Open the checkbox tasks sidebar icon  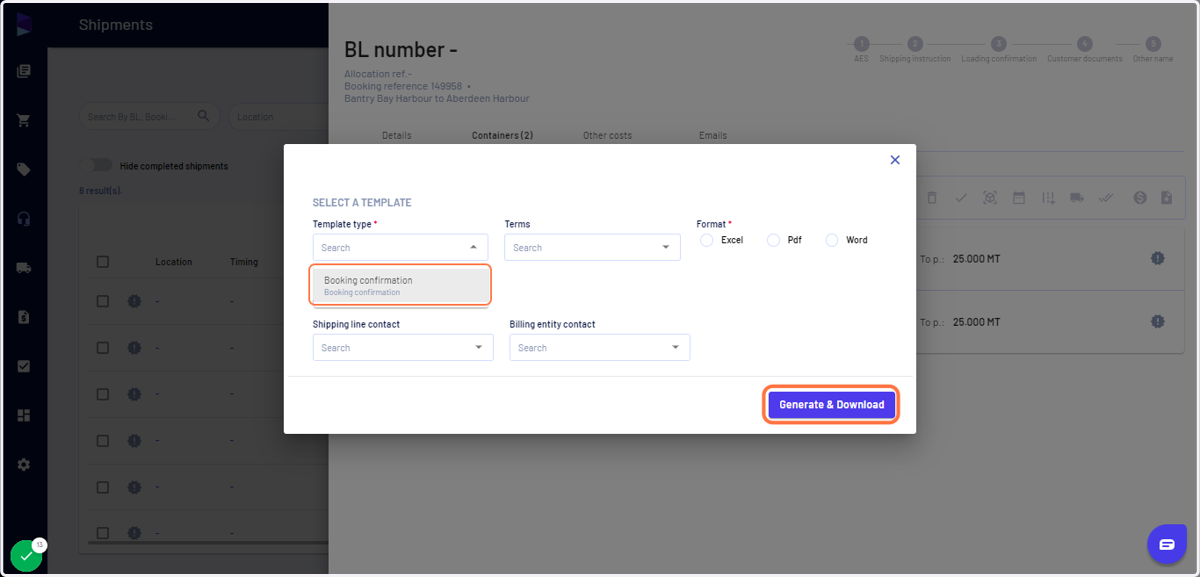24,366
